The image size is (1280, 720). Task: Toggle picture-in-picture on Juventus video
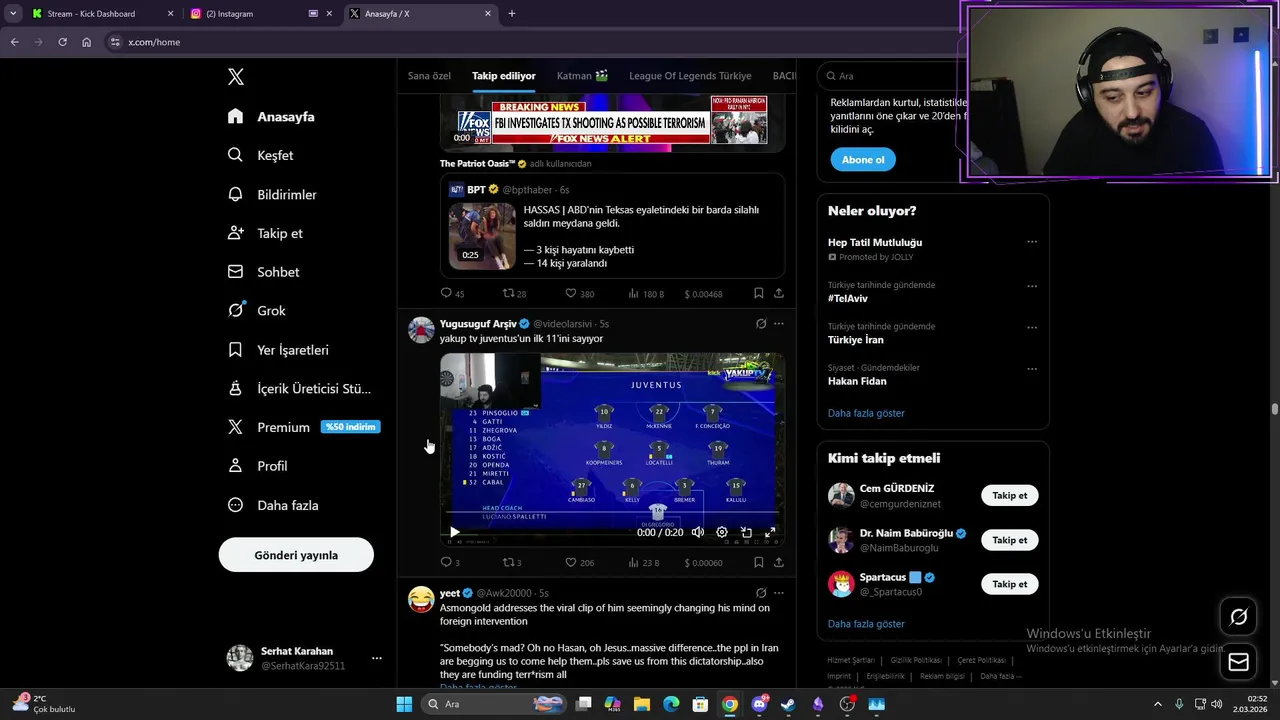(x=746, y=533)
